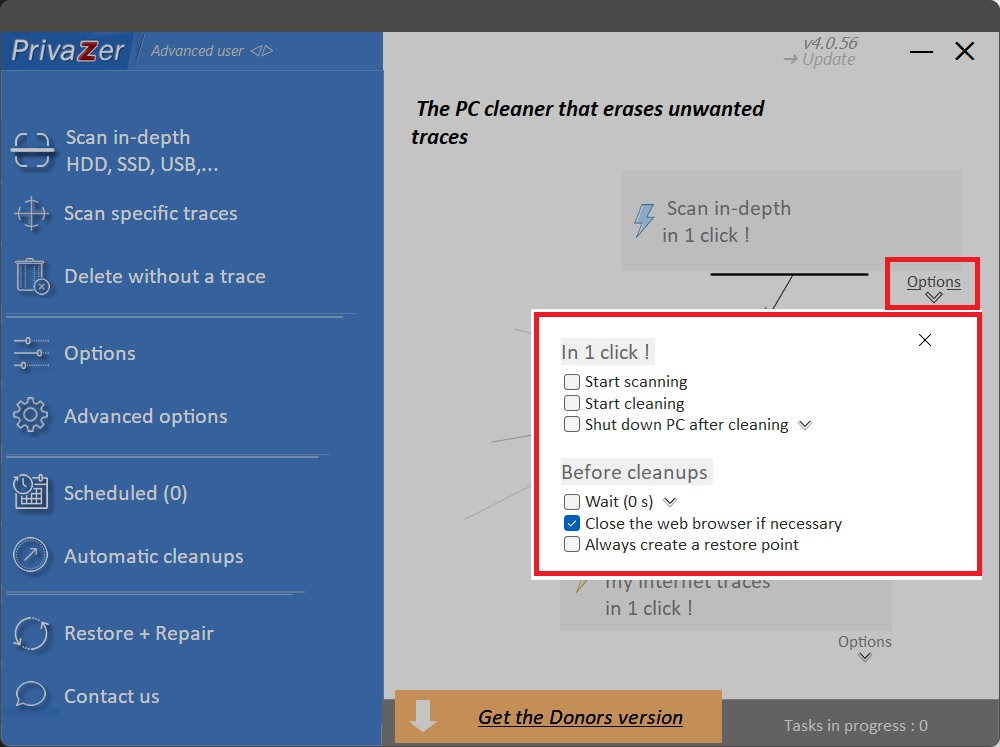1000x747 pixels.
Task: Uncheck Close the web browser if necessary
Action: point(572,524)
